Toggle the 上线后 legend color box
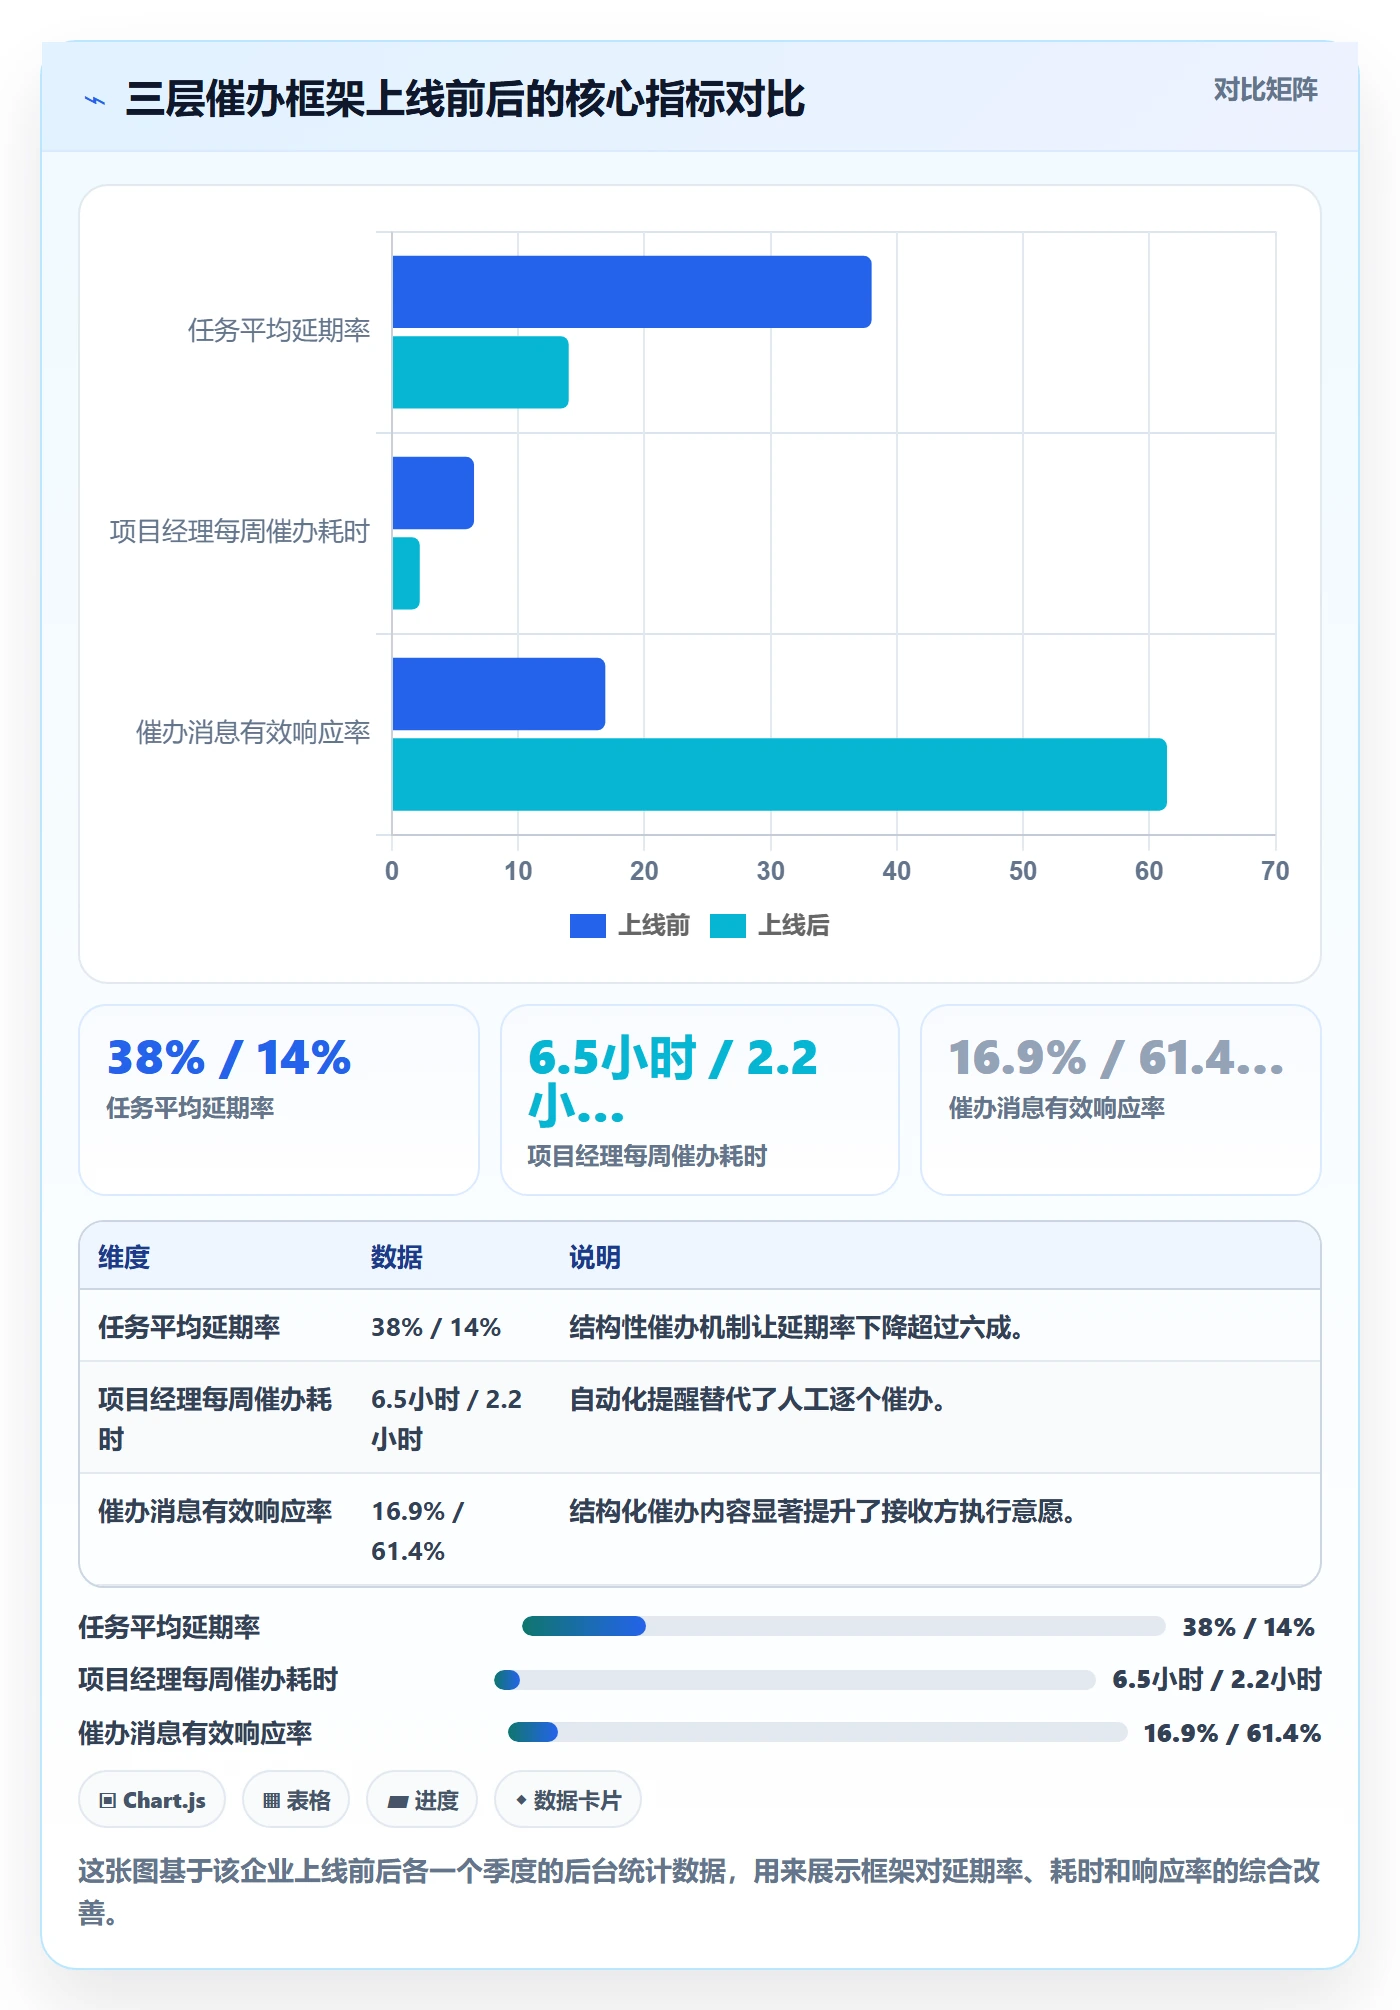The width and height of the screenshot is (1400, 2010). point(727,926)
